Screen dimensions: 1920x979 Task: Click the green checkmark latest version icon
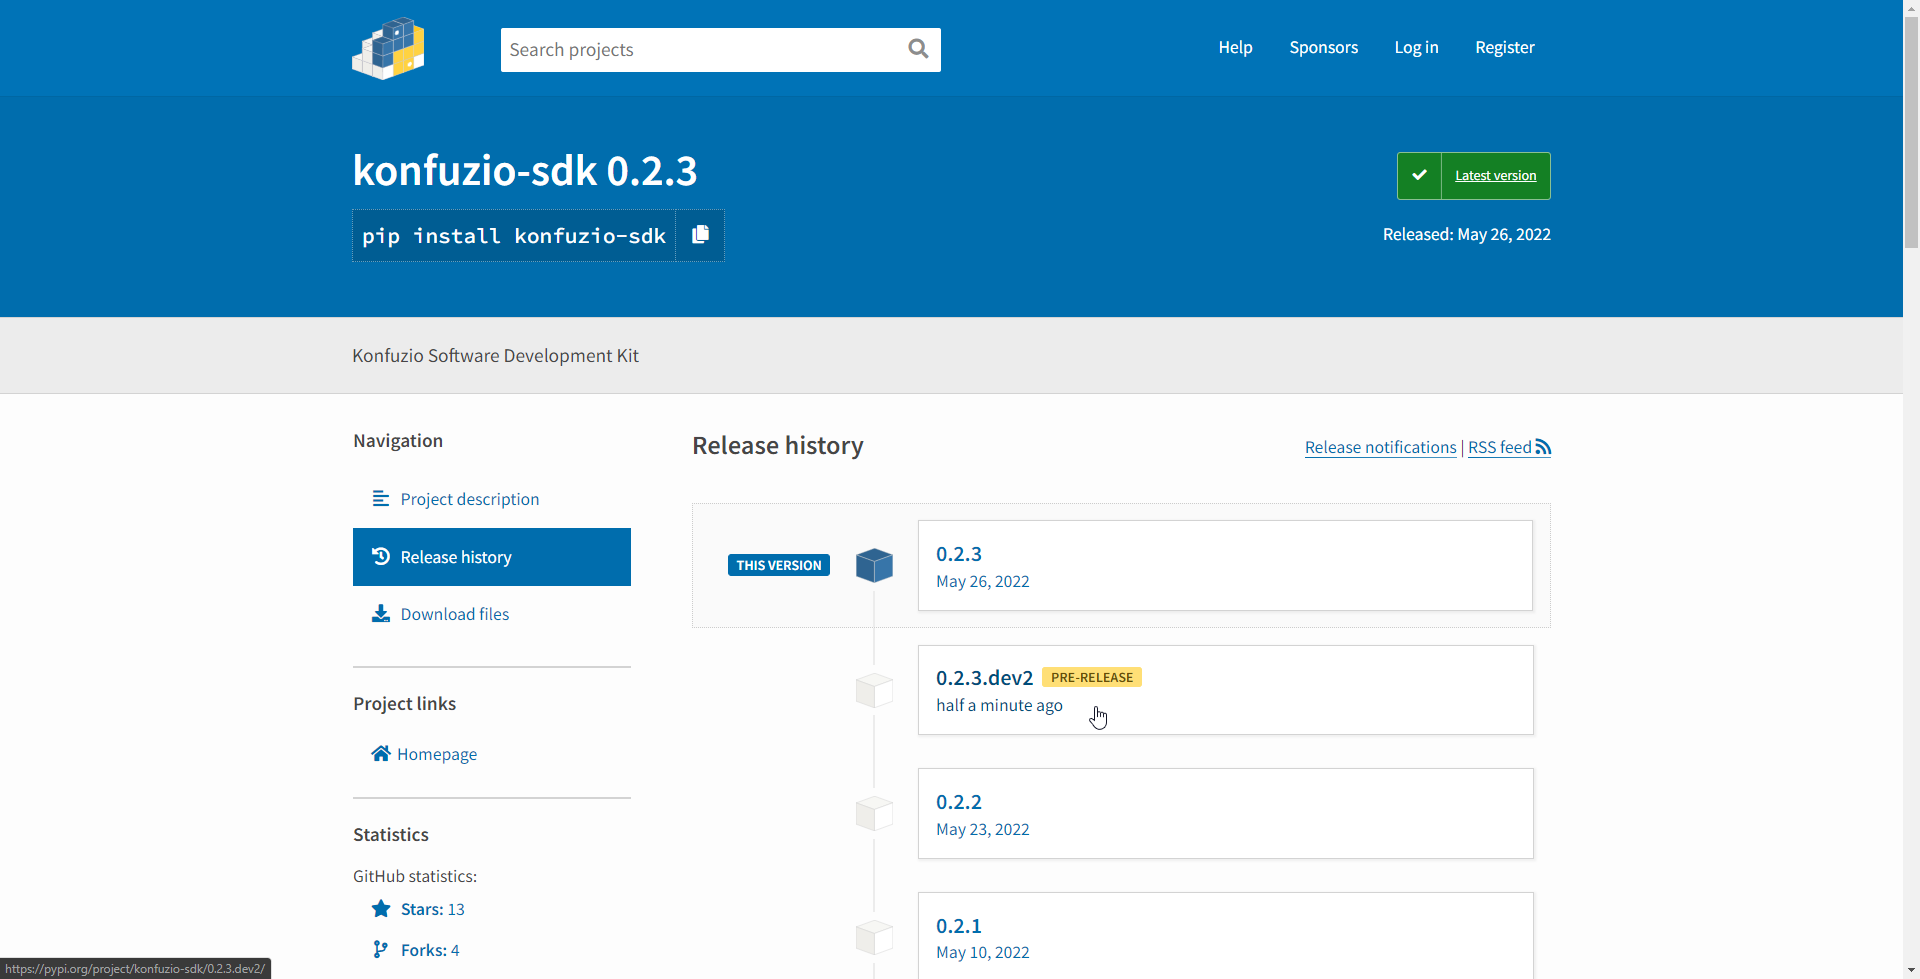[1419, 176]
